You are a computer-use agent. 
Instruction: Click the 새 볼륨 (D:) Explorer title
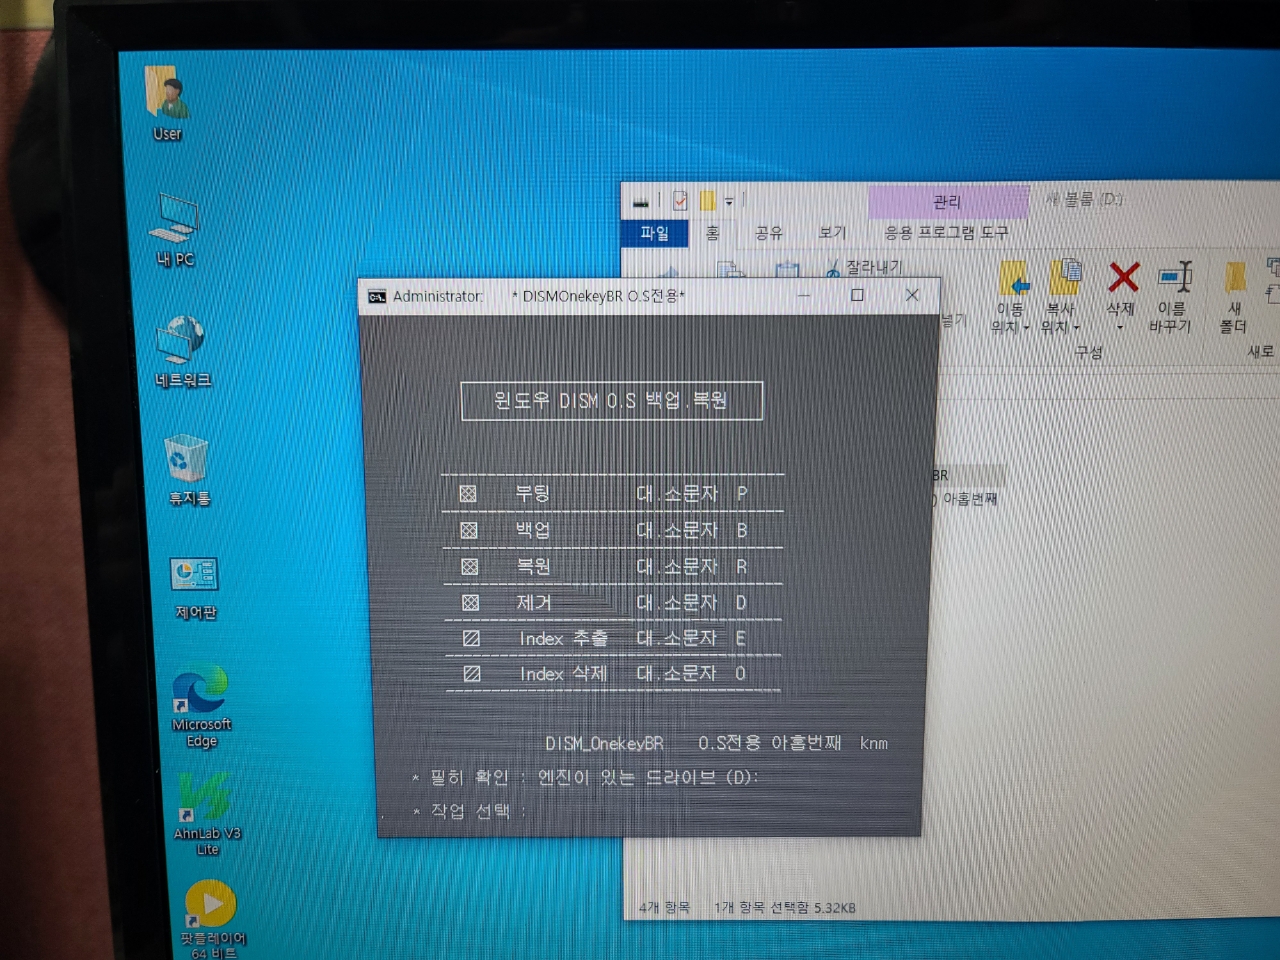[1084, 200]
